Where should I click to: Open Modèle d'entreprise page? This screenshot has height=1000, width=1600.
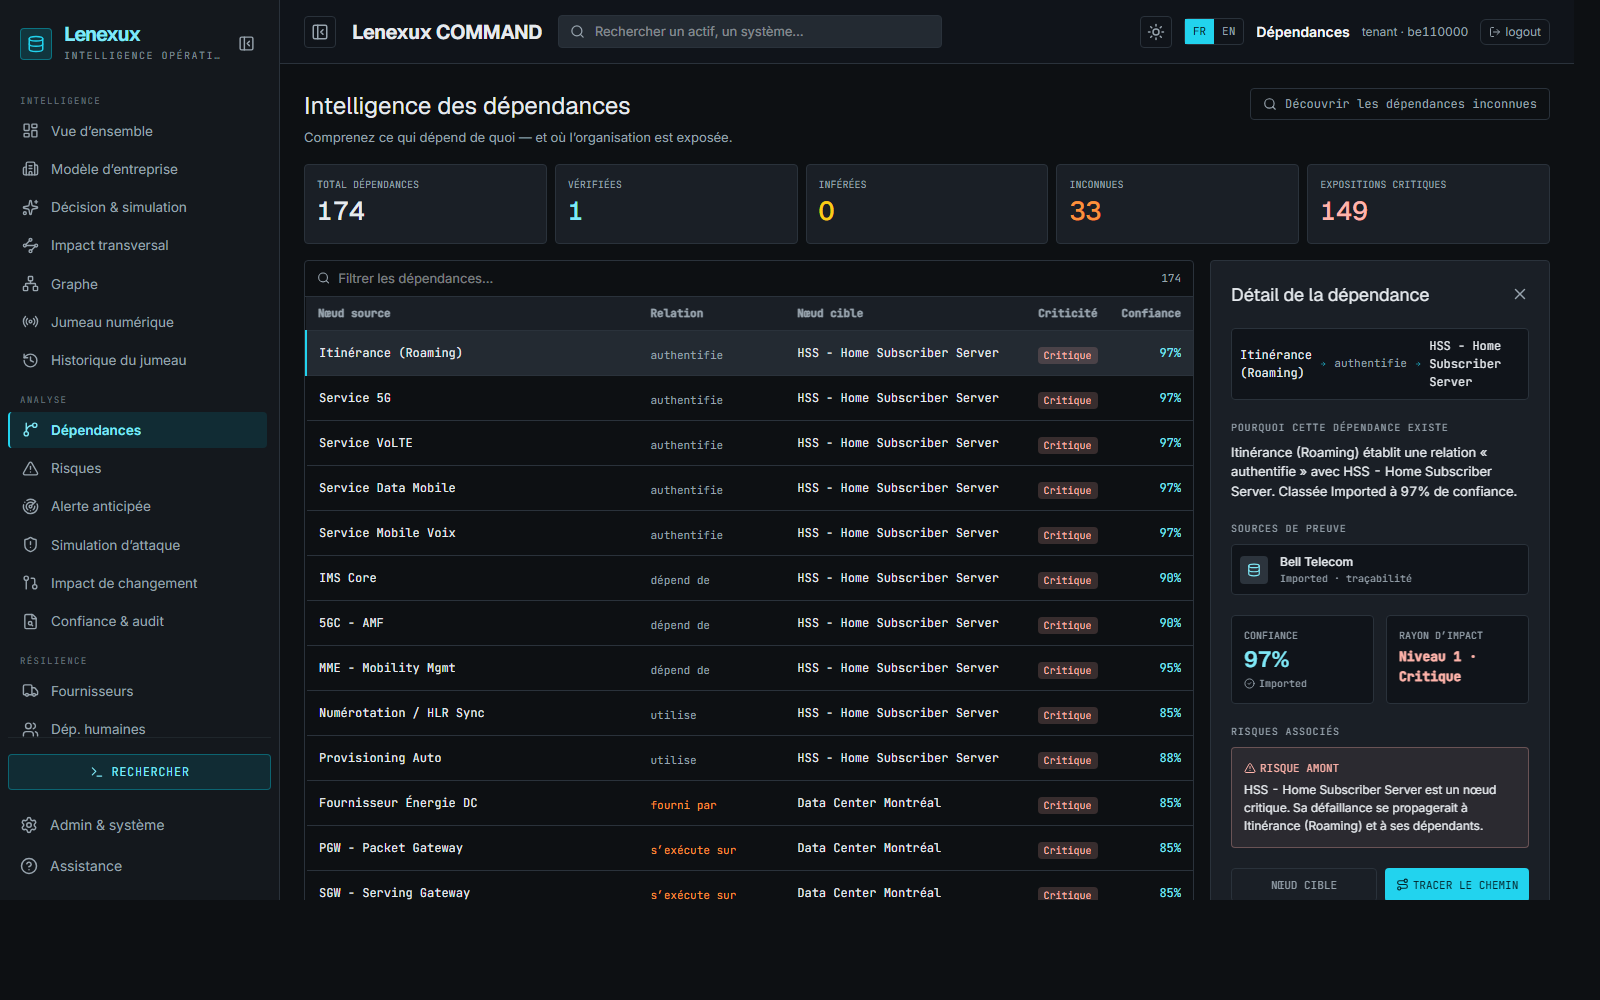point(138,169)
